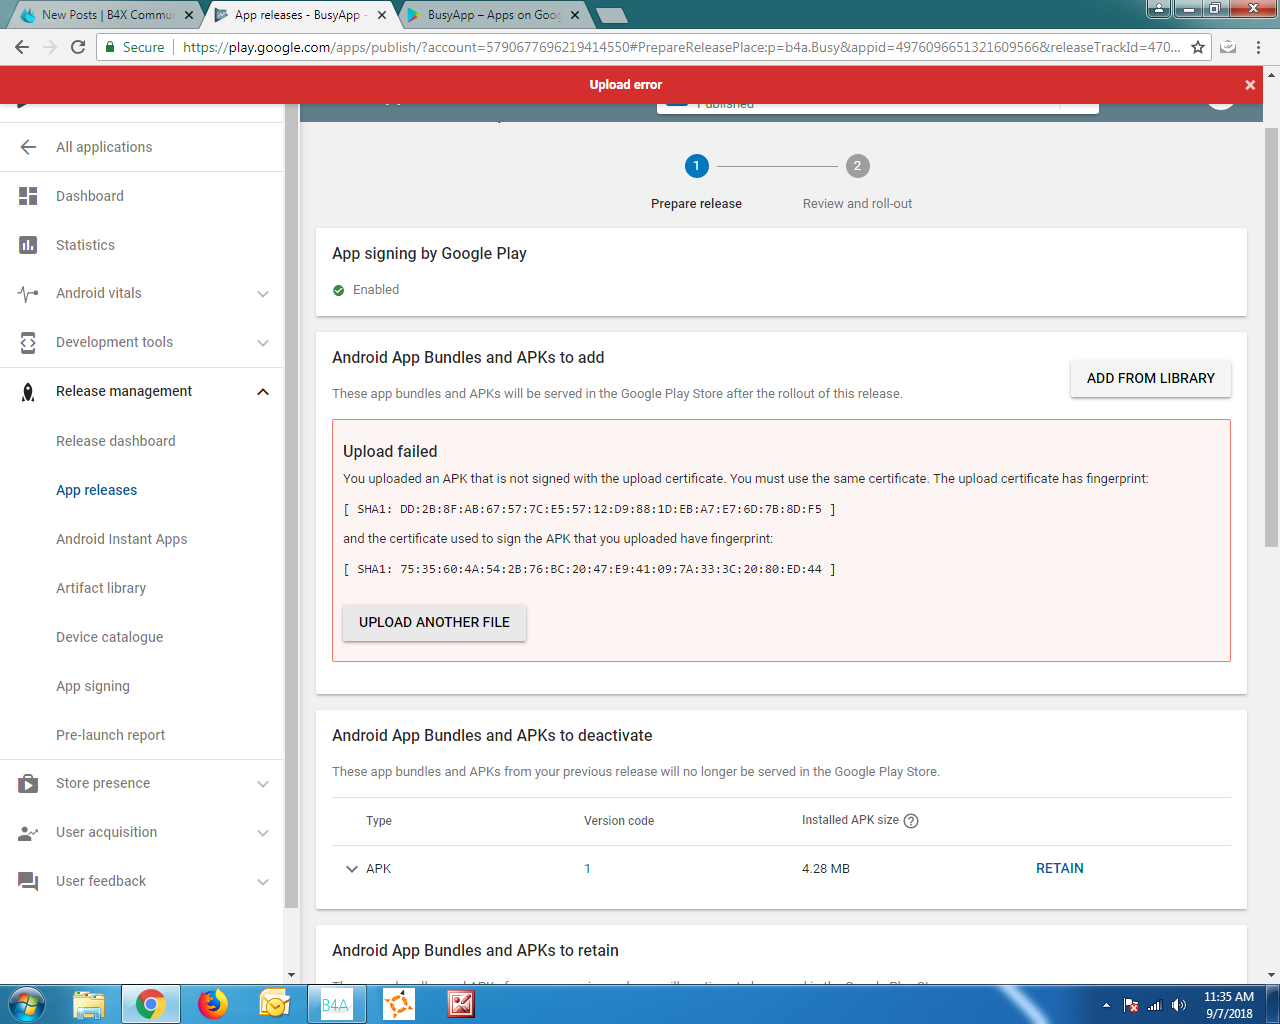Expand the Android vitals section
Screen dimensions: 1280x1024
(263, 294)
